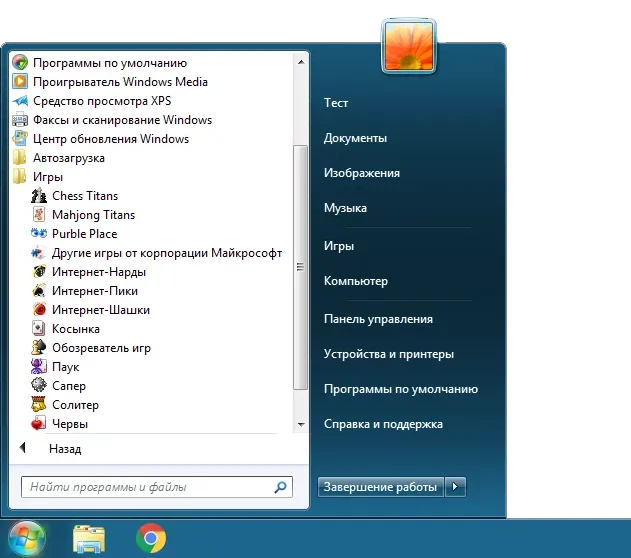The width and height of the screenshot is (631, 558).
Task: Open shutdown options arrow menu
Action: [455, 487]
